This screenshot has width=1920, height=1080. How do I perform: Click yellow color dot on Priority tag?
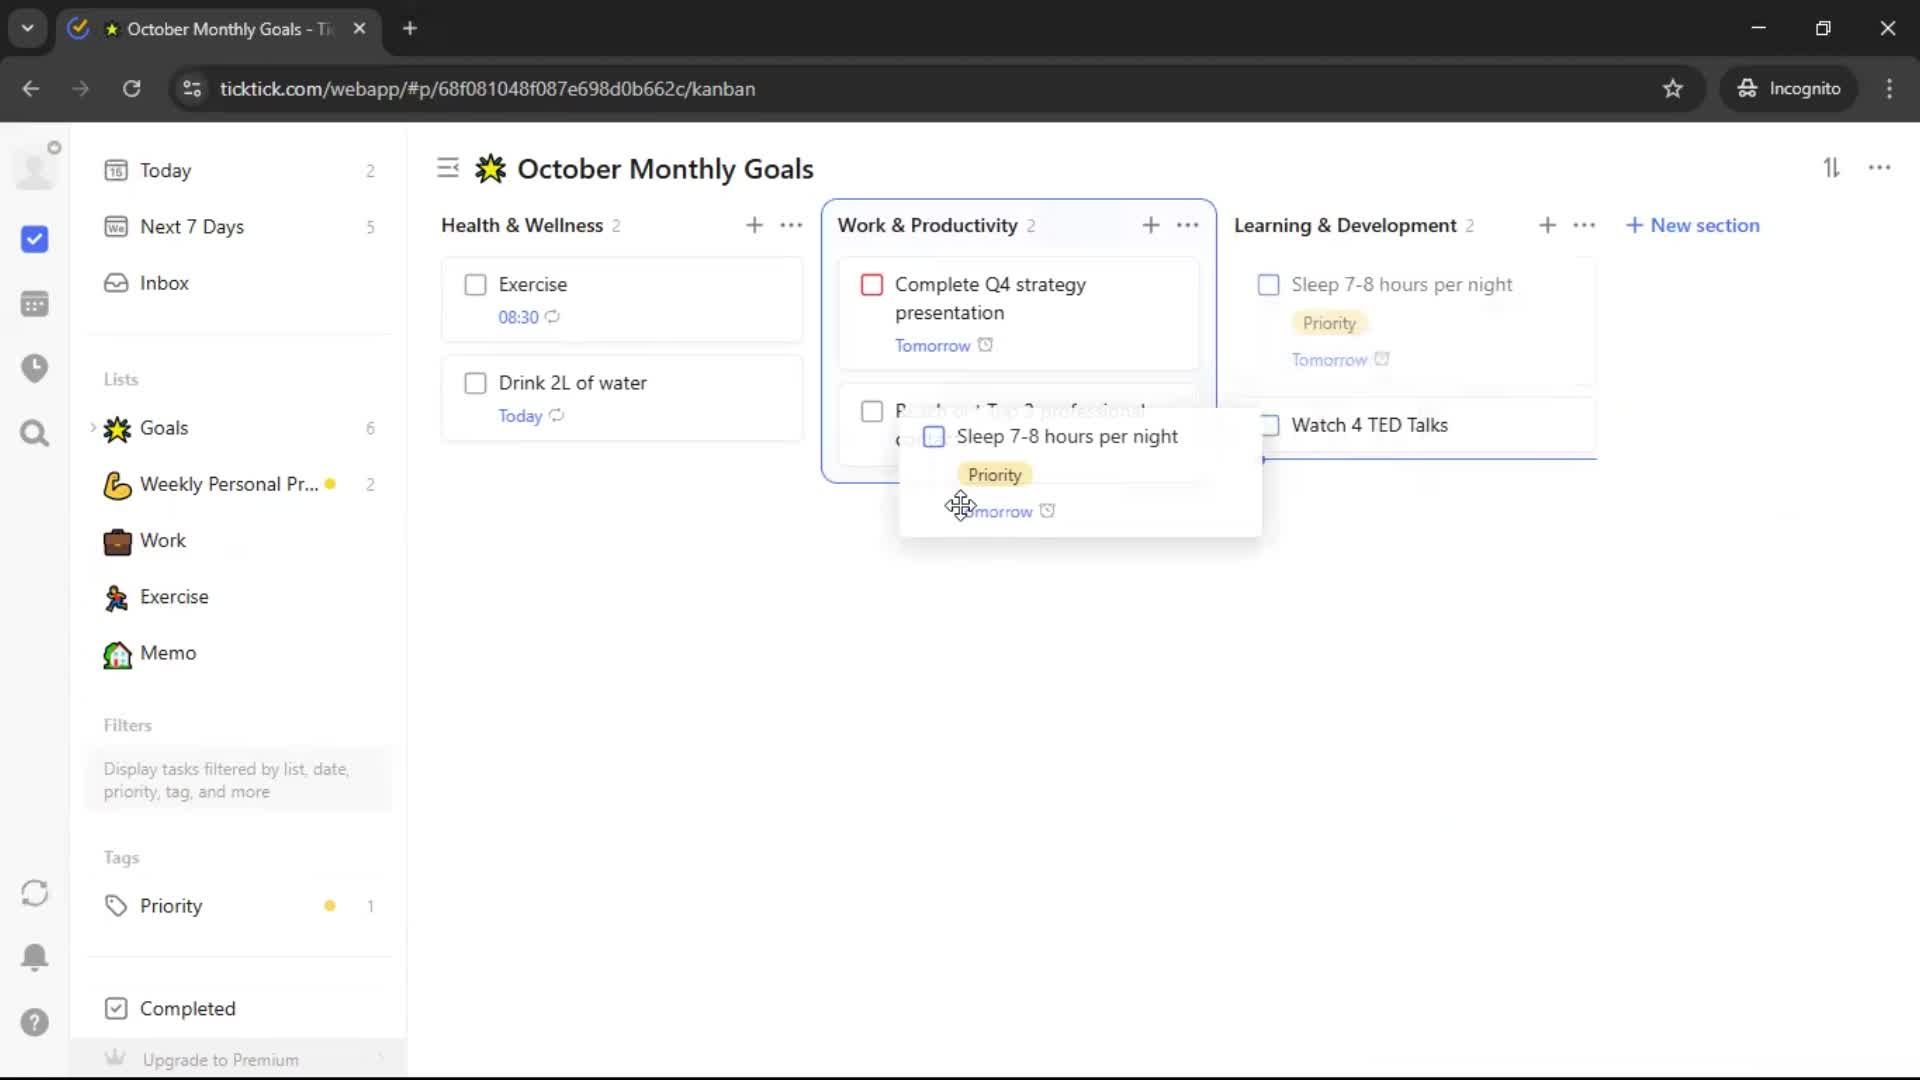point(329,906)
